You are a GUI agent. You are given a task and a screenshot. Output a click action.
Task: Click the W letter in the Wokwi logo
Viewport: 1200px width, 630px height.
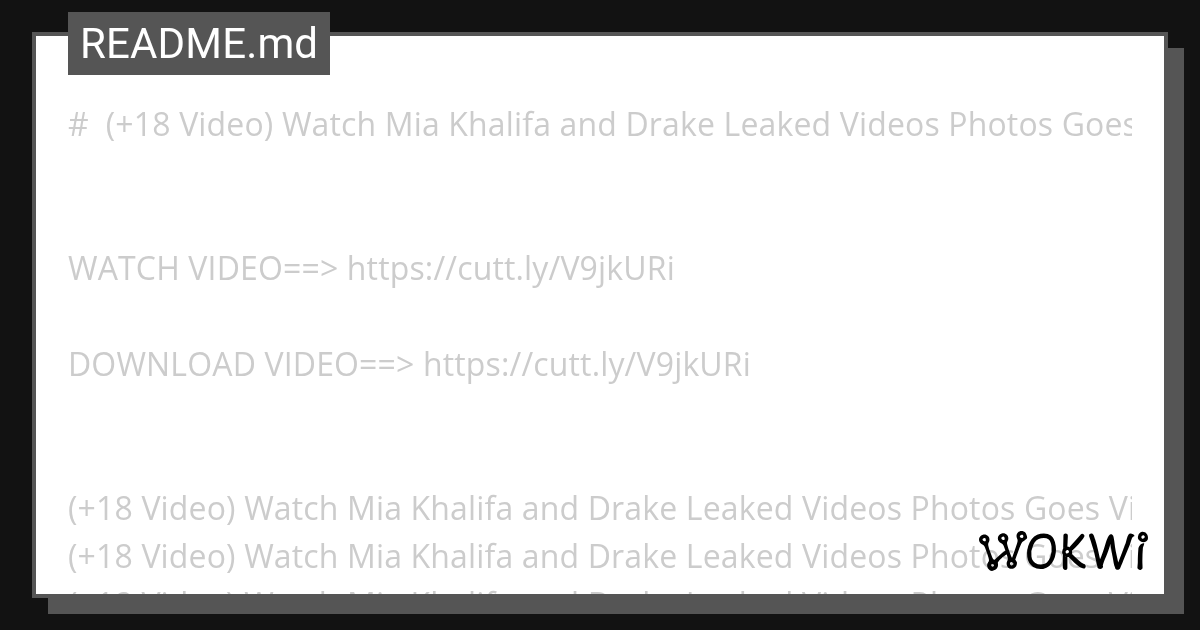pos(1001,552)
